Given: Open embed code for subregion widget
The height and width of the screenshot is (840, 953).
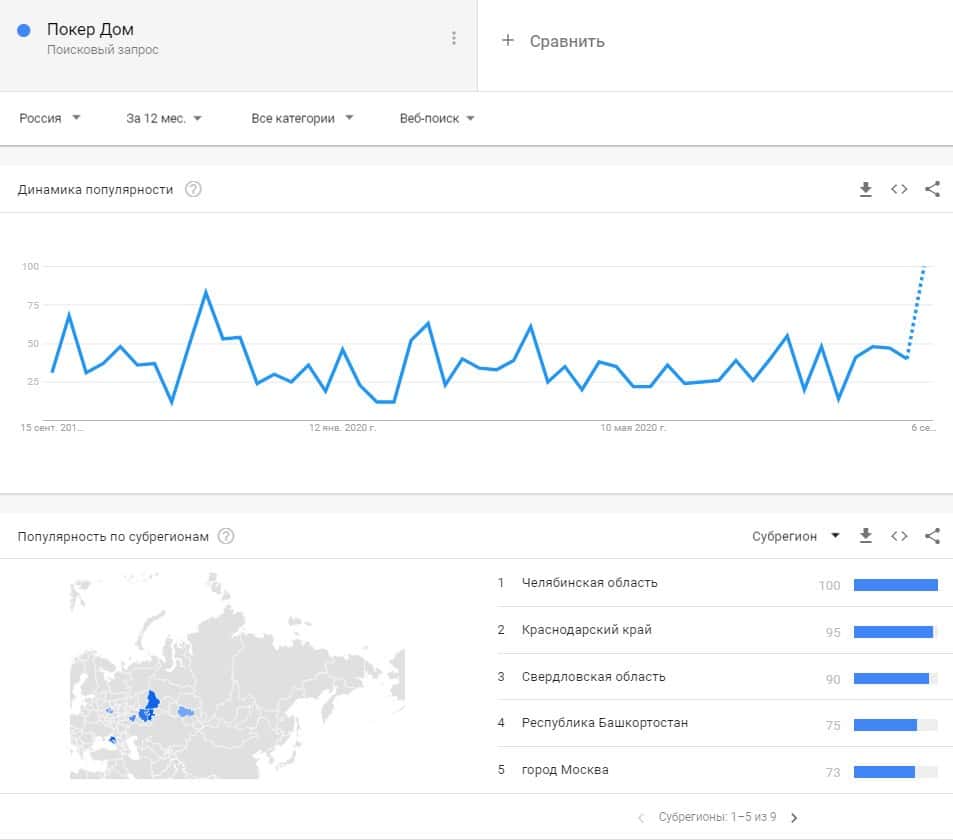Looking at the screenshot, I should (899, 536).
